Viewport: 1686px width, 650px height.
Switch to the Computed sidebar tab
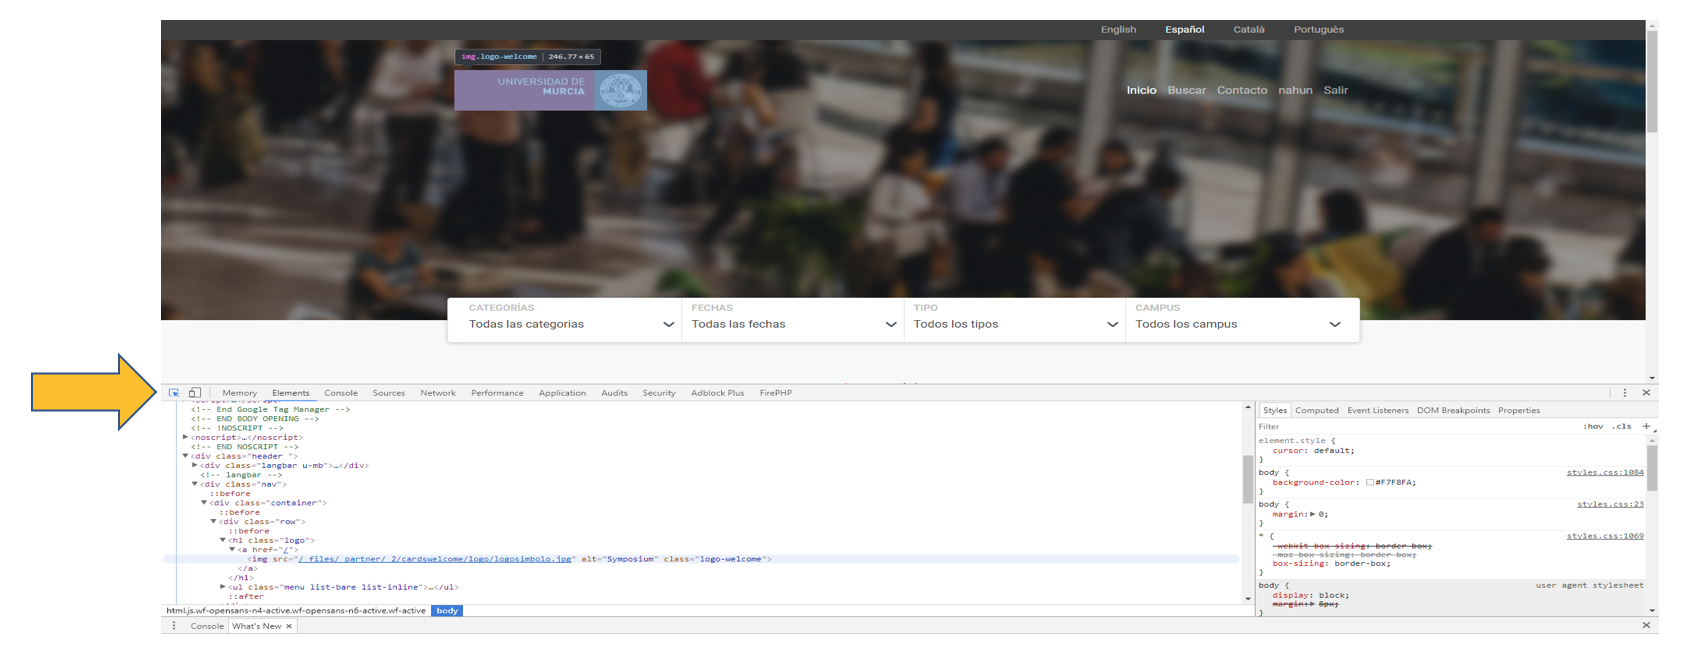pos(1317,410)
